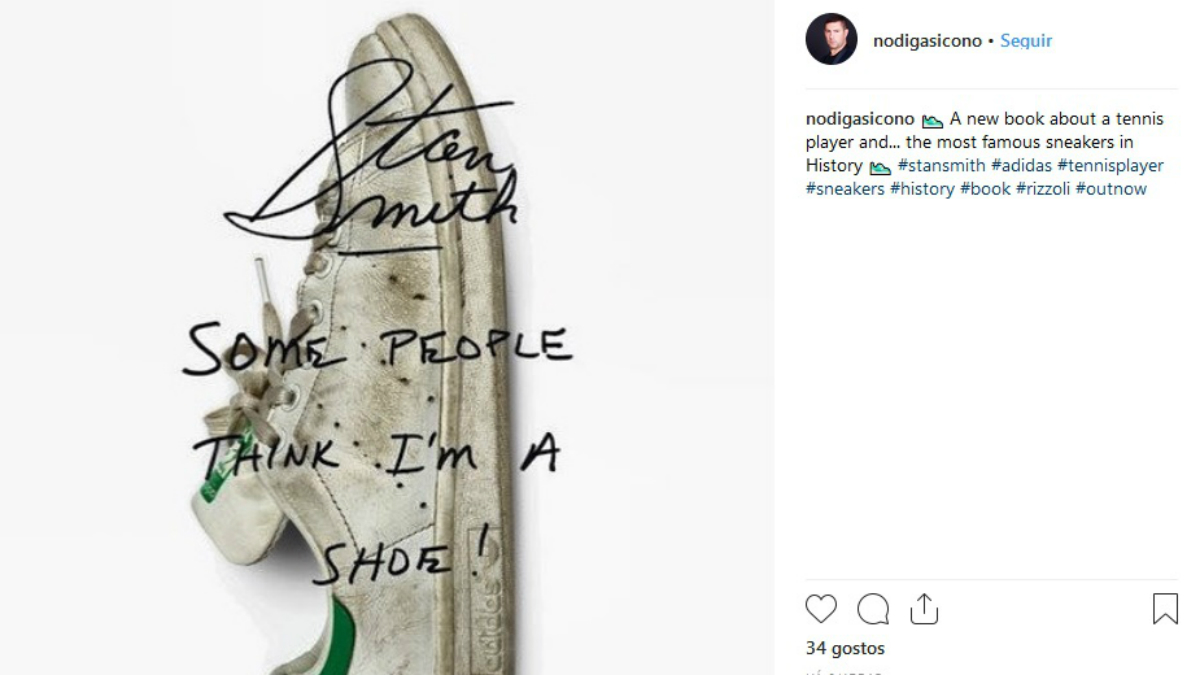This screenshot has height=675, width=1200.
Task: Click the sneaker emoji after History
Action: 880,167
